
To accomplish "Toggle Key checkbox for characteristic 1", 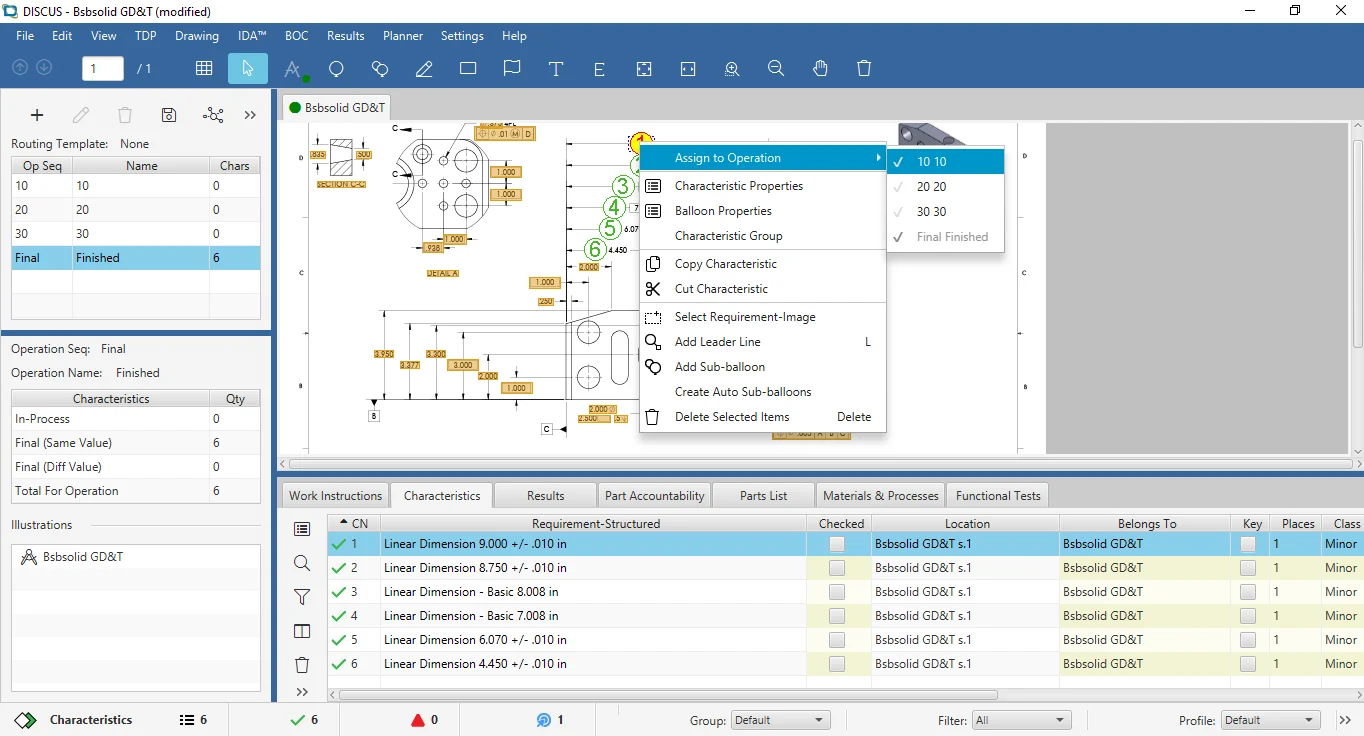I will (x=1248, y=544).
